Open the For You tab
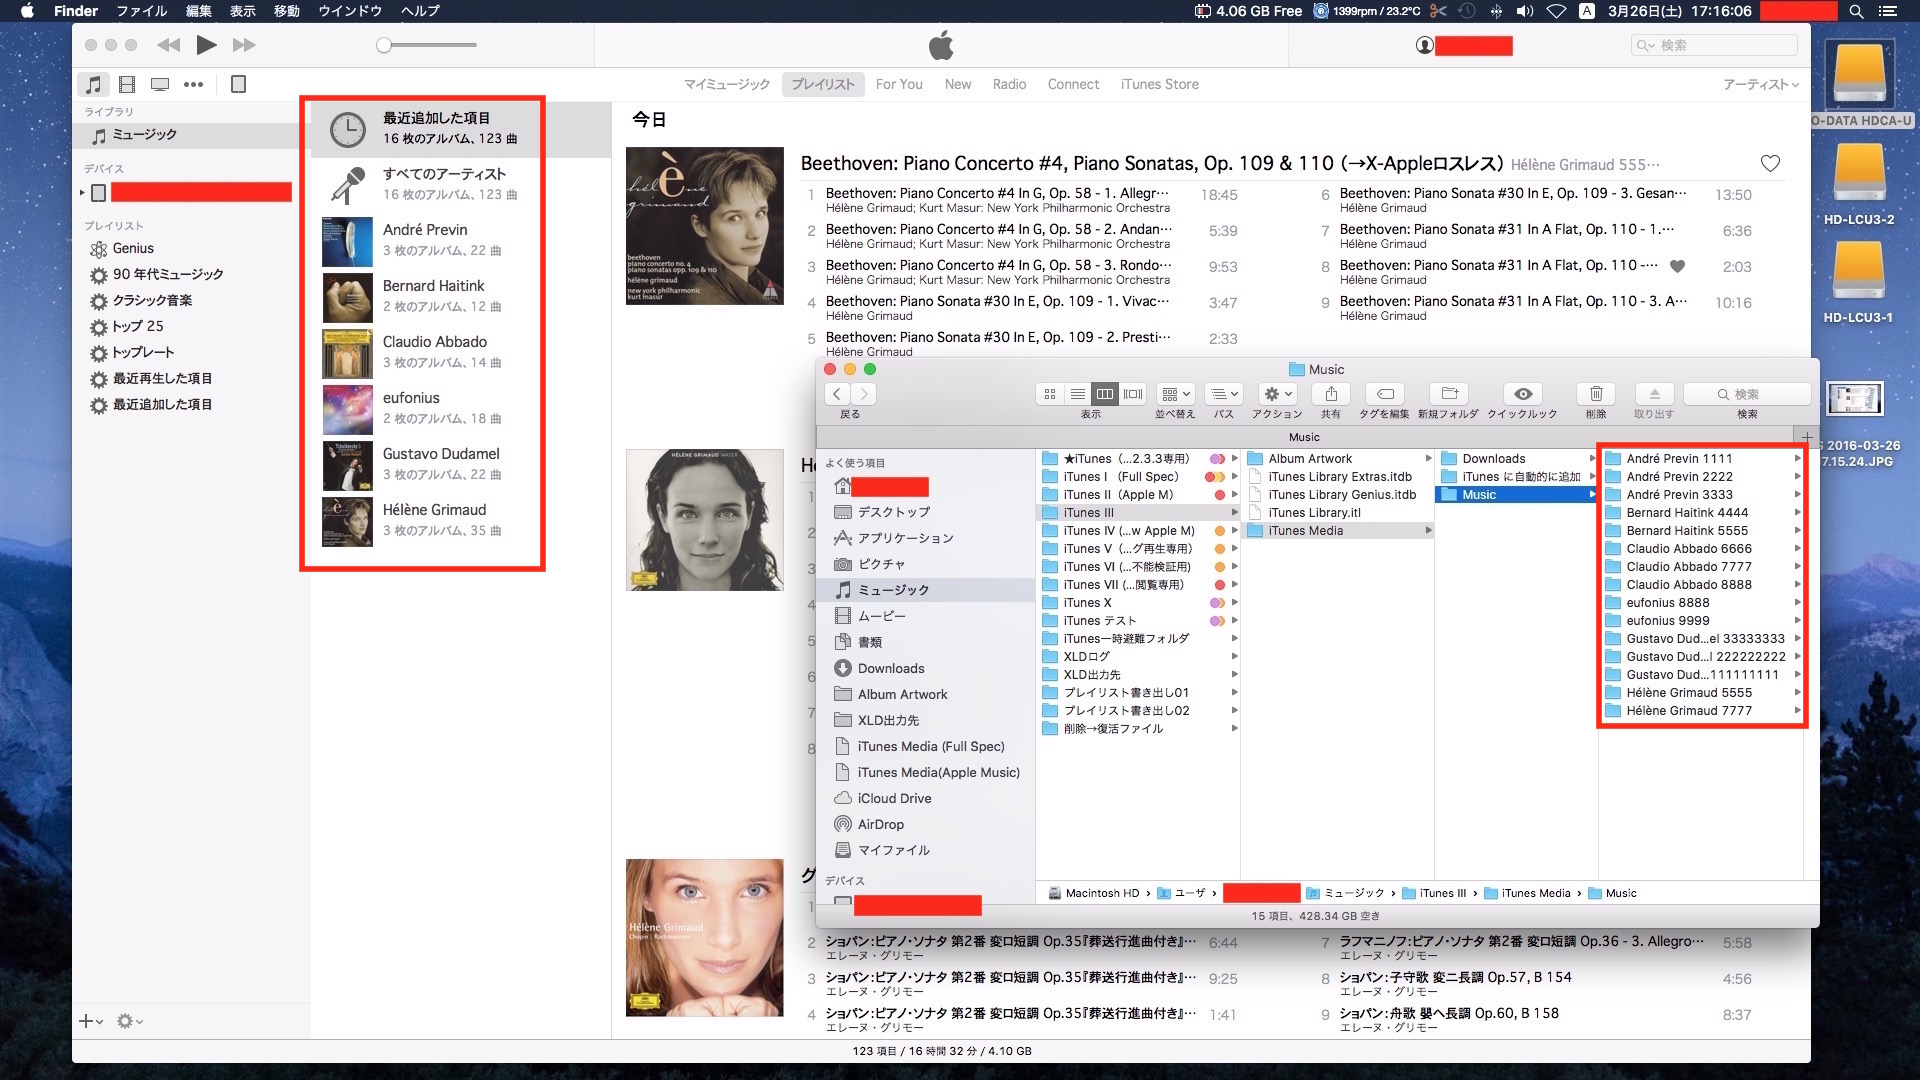The height and width of the screenshot is (1080, 1920). (899, 85)
